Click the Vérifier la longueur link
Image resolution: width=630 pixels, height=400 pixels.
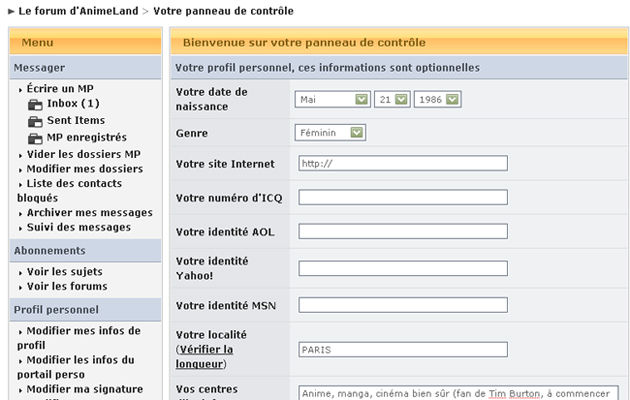204,357
